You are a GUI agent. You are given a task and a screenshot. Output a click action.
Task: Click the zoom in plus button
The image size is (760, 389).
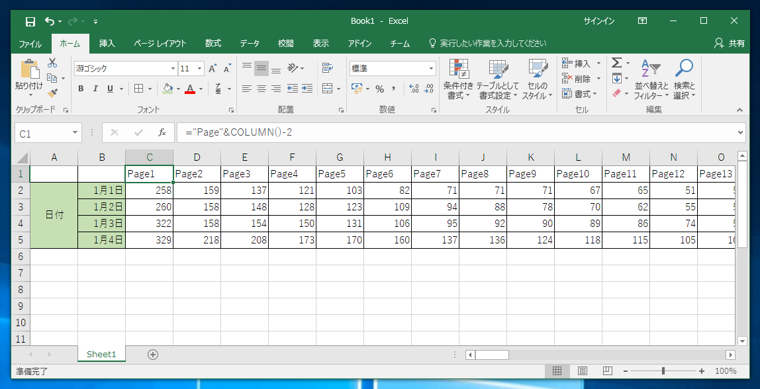(x=701, y=371)
